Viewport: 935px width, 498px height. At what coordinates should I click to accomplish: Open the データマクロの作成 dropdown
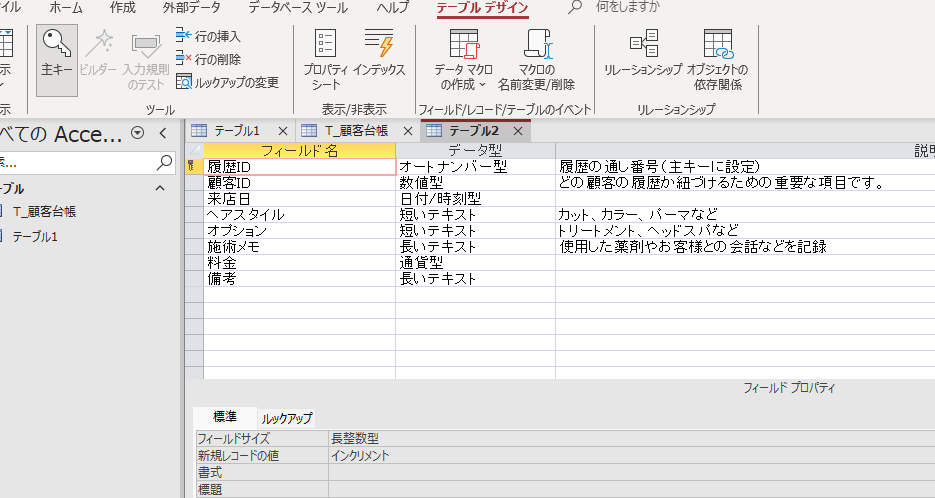point(463,60)
